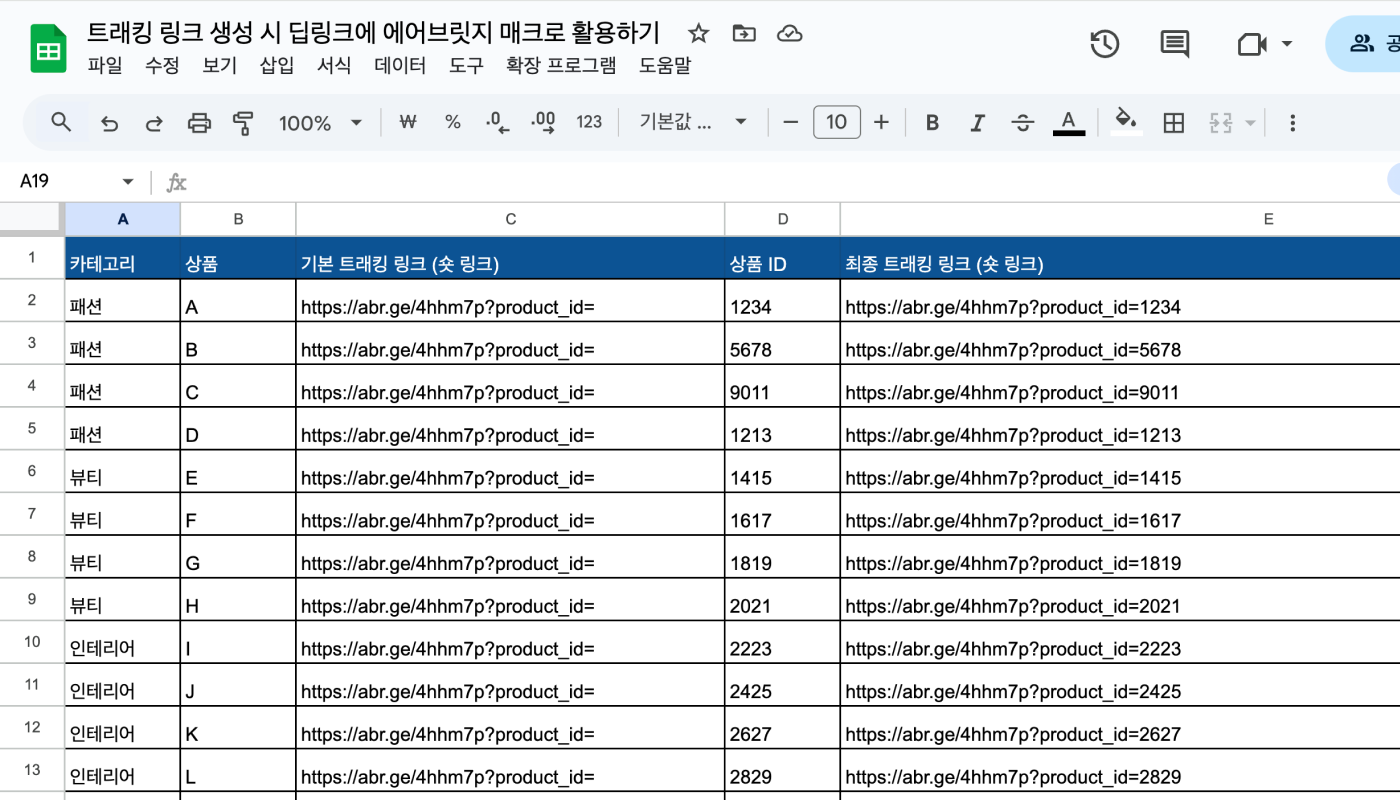The height and width of the screenshot is (800, 1400).
Task: Expand the merge cells dropdown arrow
Action: click(x=1250, y=123)
